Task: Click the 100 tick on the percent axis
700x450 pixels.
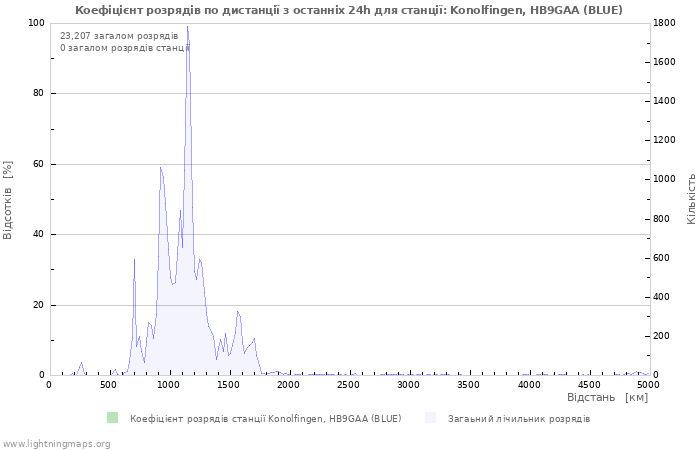Action: pyautogui.click(x=35, y=23)
